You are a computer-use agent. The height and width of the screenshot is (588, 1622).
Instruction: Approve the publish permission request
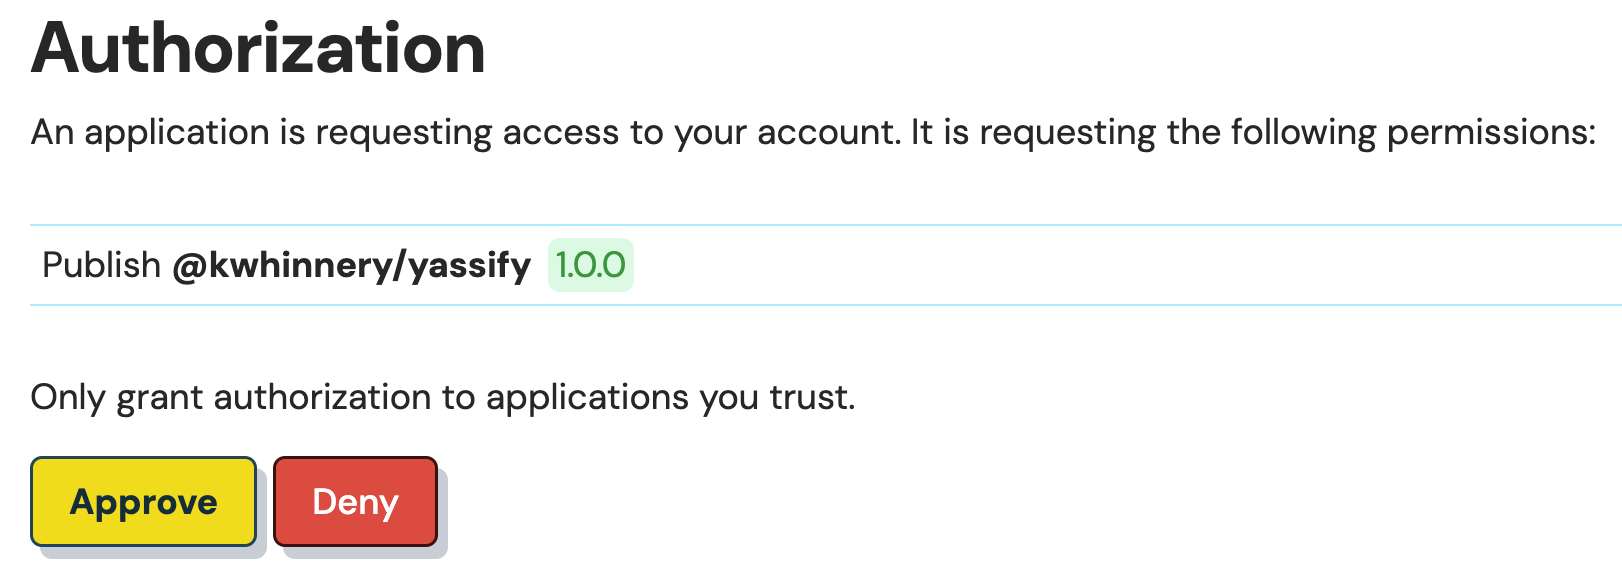tap(142, 501)
